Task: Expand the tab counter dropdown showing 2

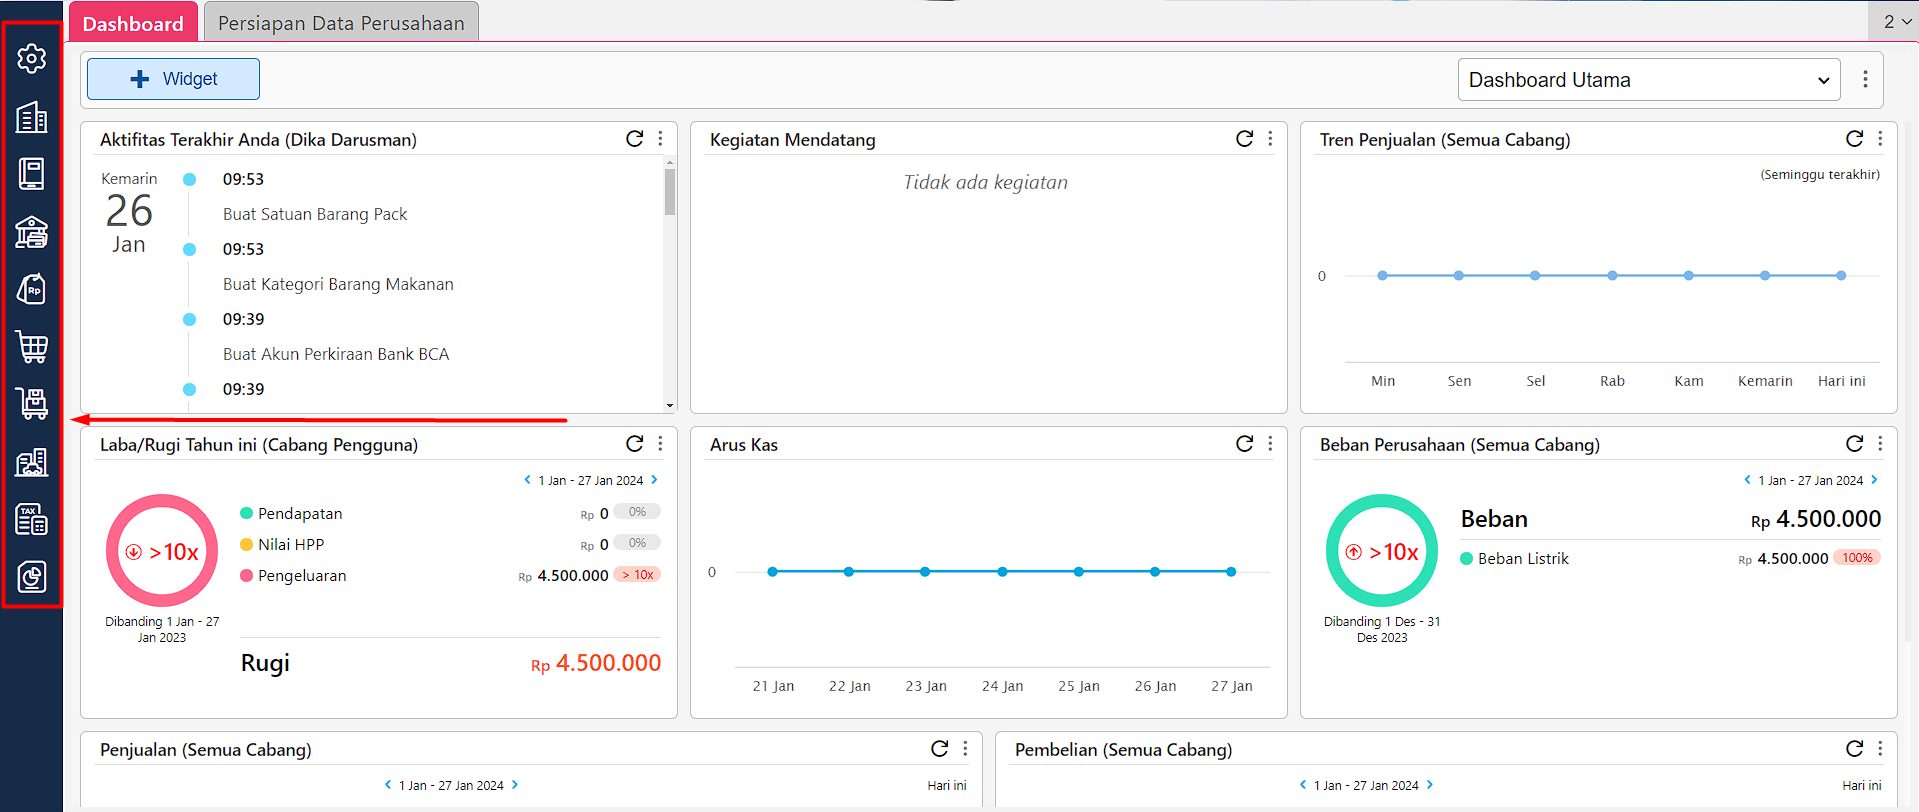Action: tap(1896, 21)
